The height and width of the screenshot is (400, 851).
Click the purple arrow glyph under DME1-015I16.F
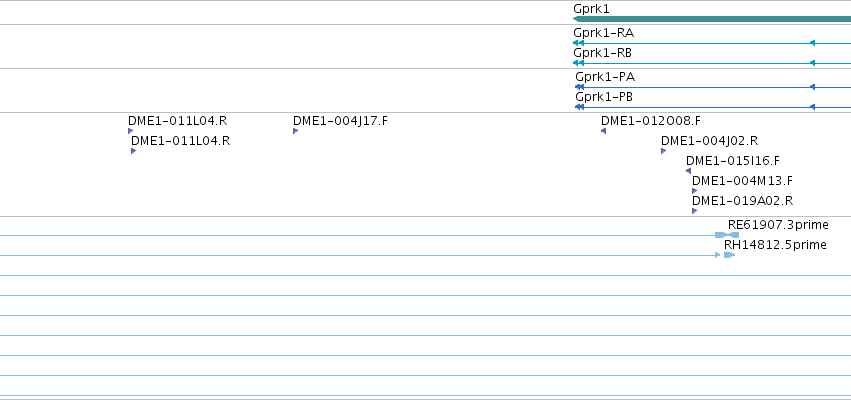[x=688, y=171]
